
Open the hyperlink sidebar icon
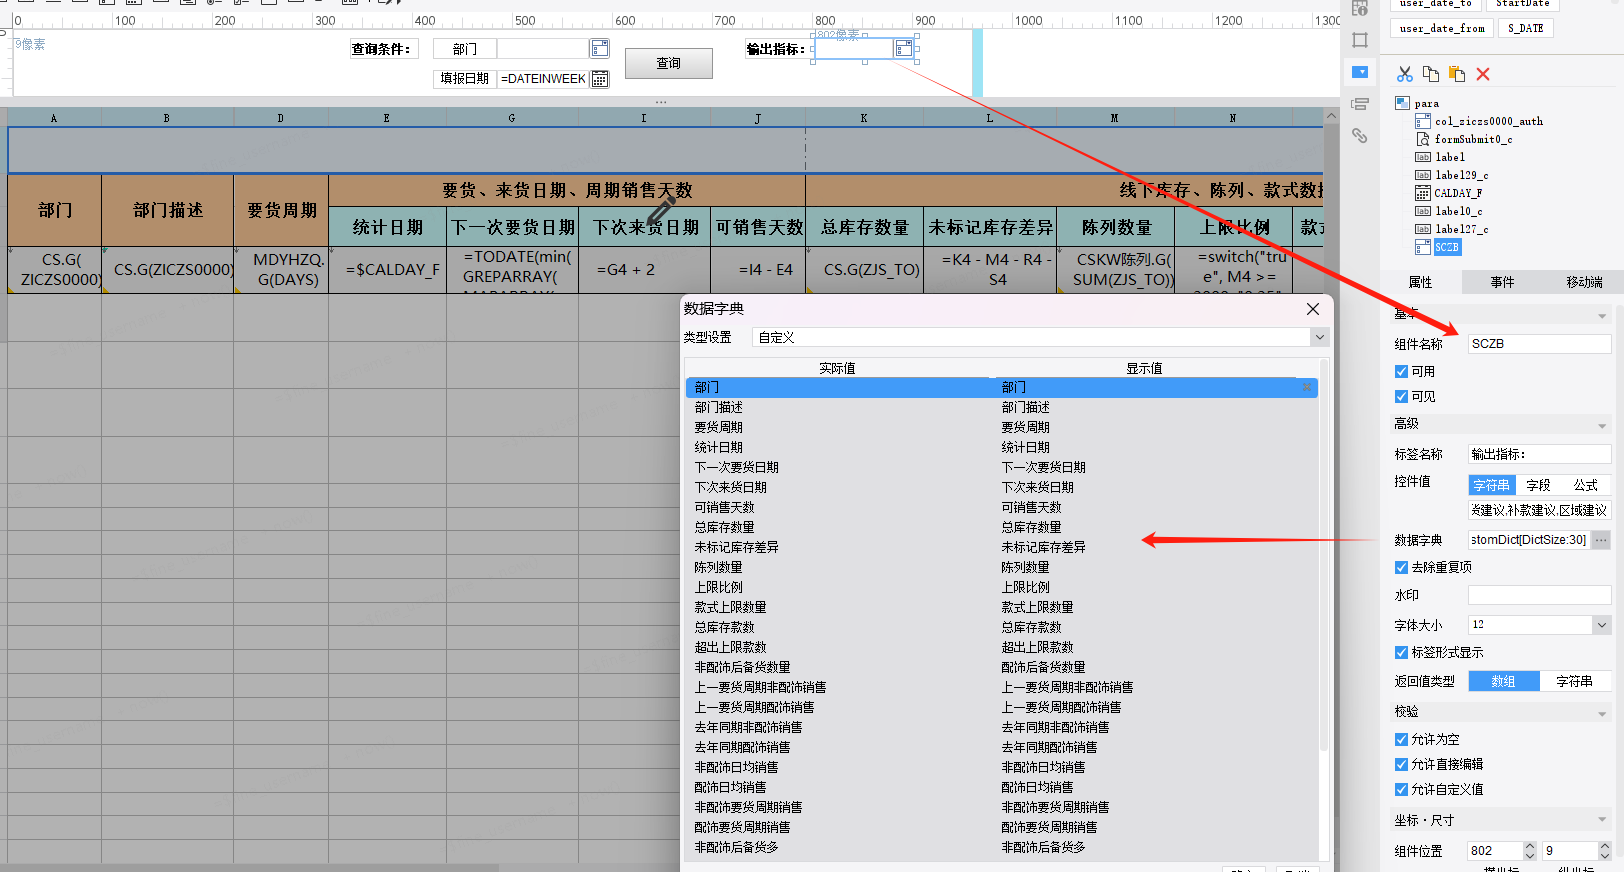1360,135
